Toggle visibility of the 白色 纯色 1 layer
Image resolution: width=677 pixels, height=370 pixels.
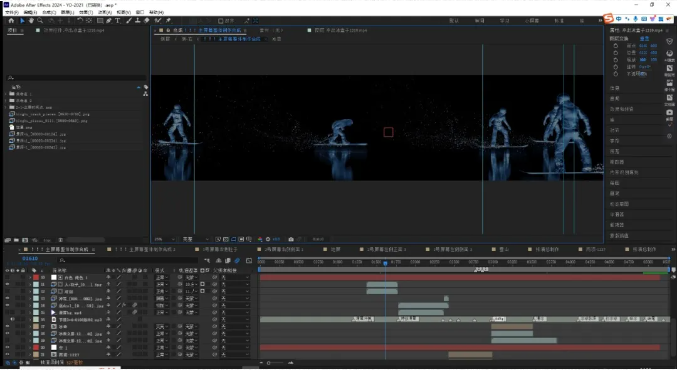click(7, 277)
